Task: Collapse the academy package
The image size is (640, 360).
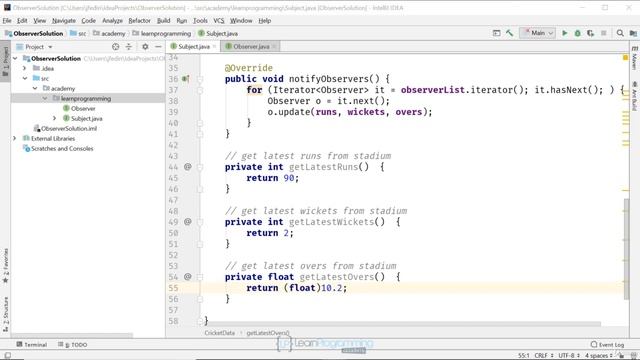Action: point(35,88)
